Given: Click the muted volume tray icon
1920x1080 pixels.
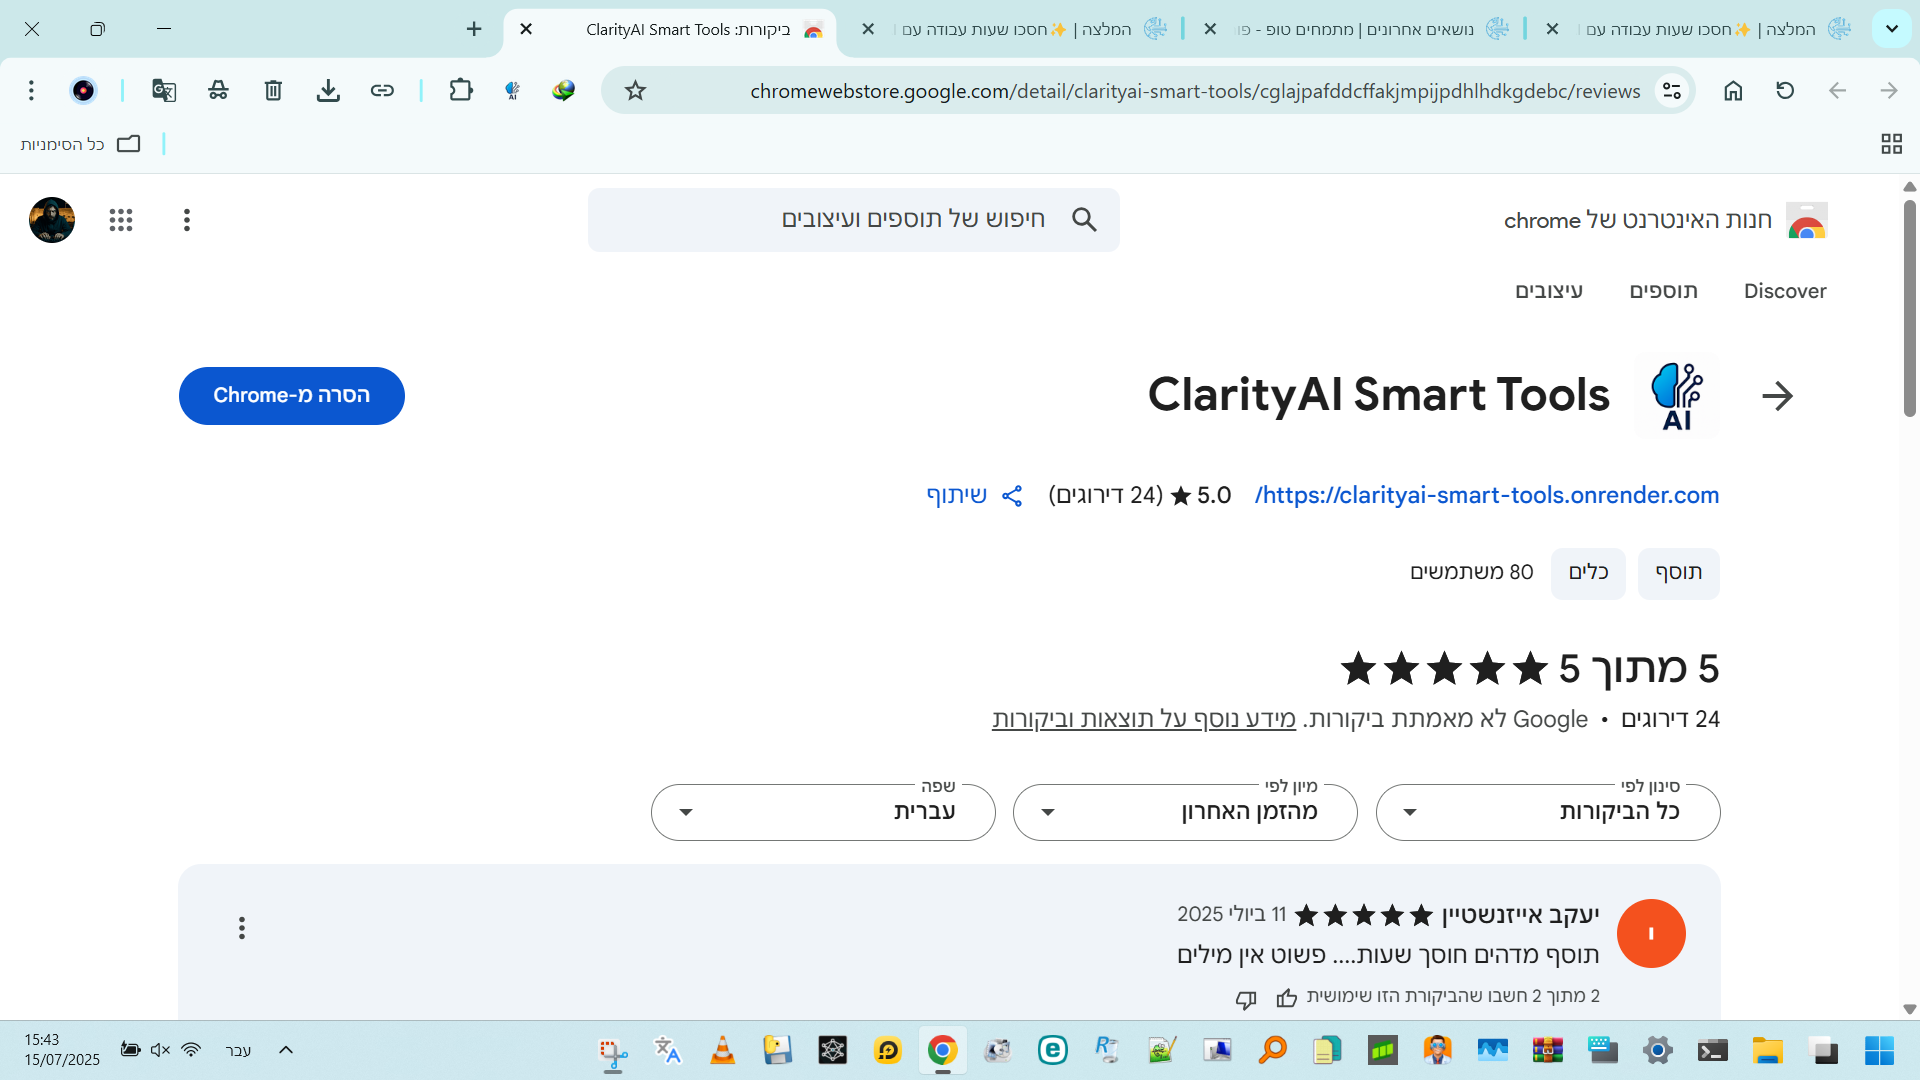Looking at the screenshot, I should [160, 1050].
